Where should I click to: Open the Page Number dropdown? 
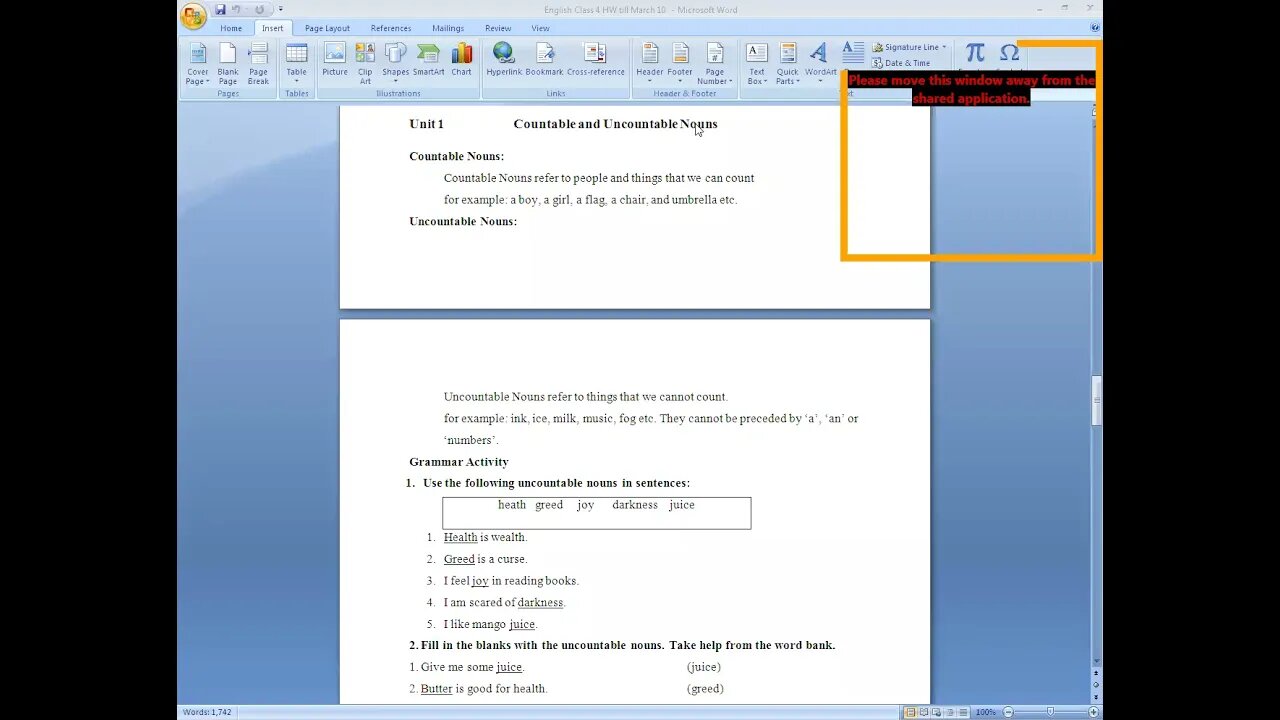coord(715,64)
